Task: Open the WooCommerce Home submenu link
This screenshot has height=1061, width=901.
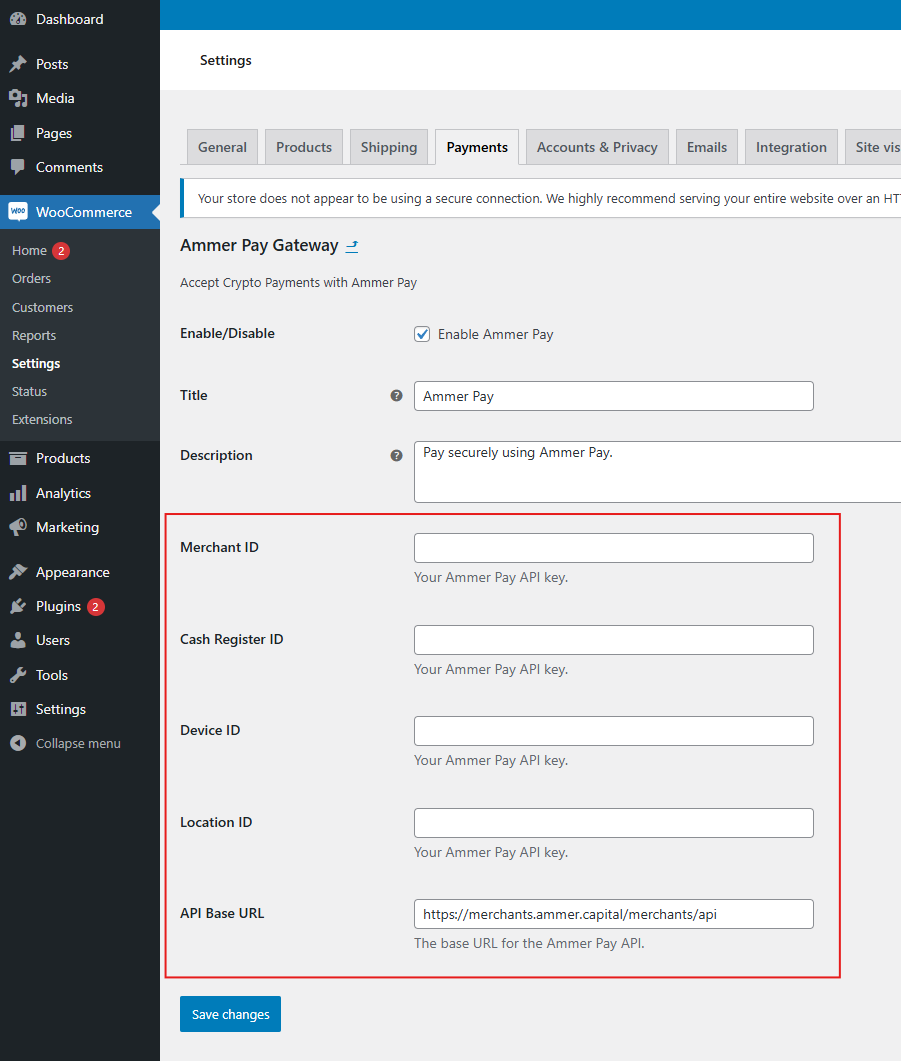Action: pos(29,250)
